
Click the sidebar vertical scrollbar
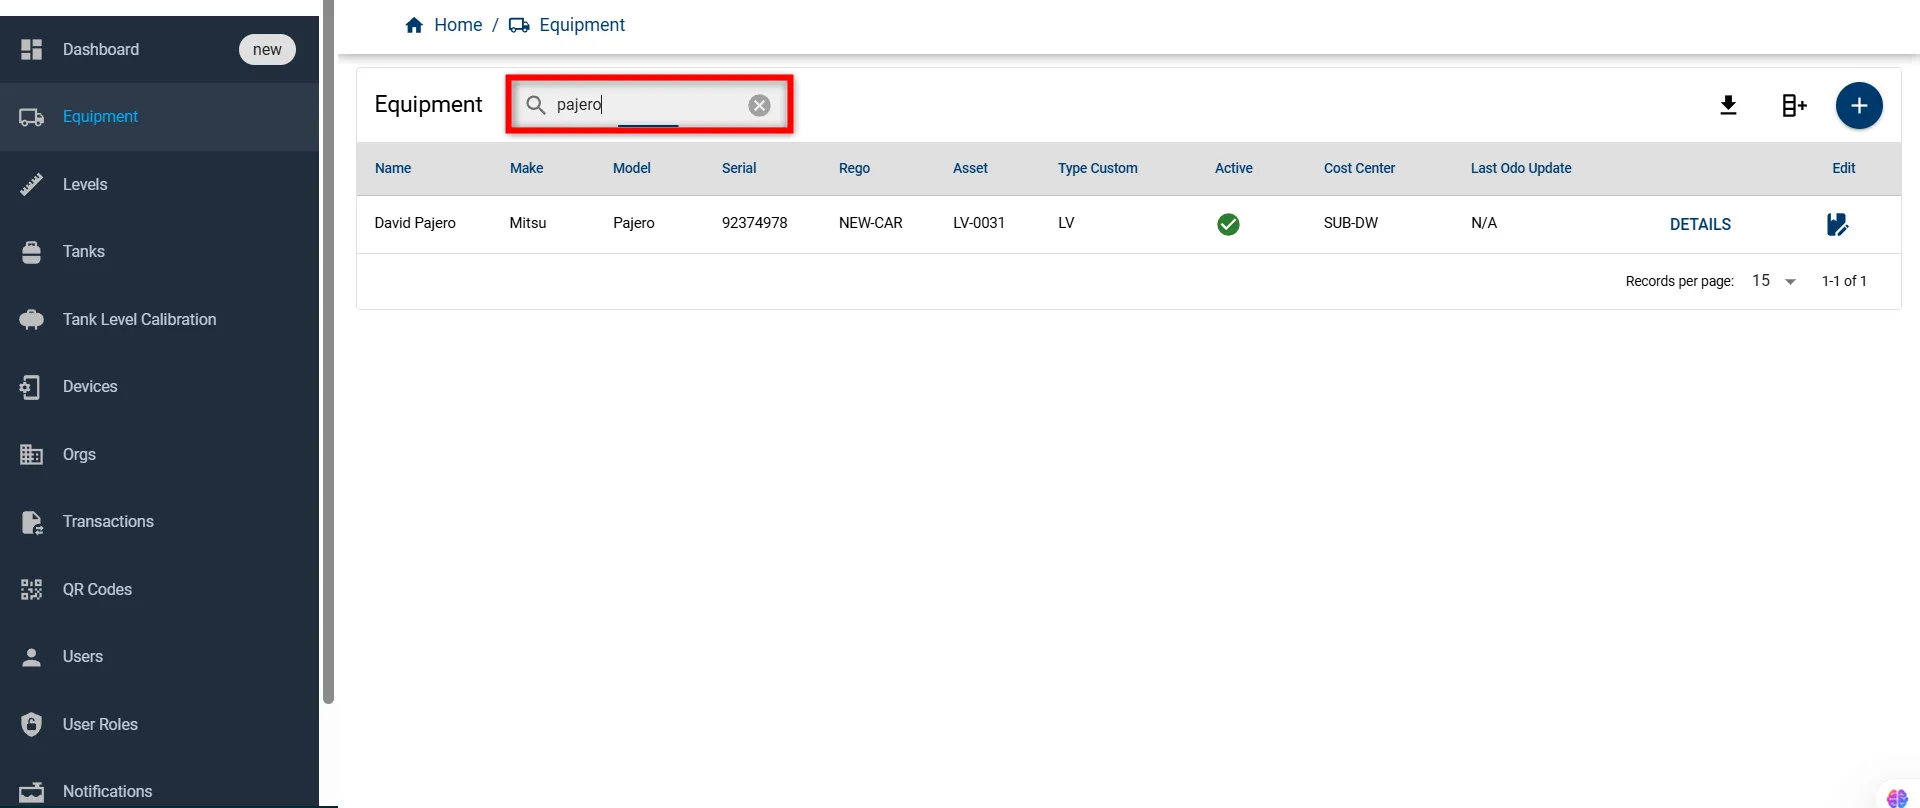point(328,352)
